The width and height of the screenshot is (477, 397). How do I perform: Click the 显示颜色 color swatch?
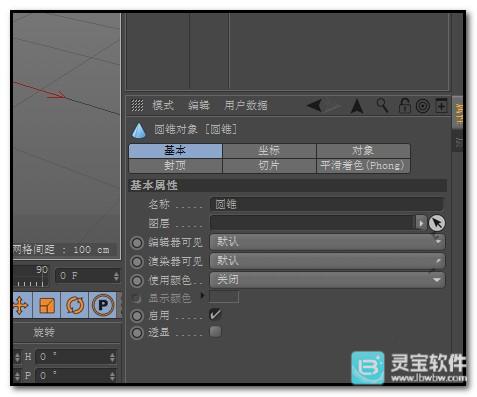(224, 297)
